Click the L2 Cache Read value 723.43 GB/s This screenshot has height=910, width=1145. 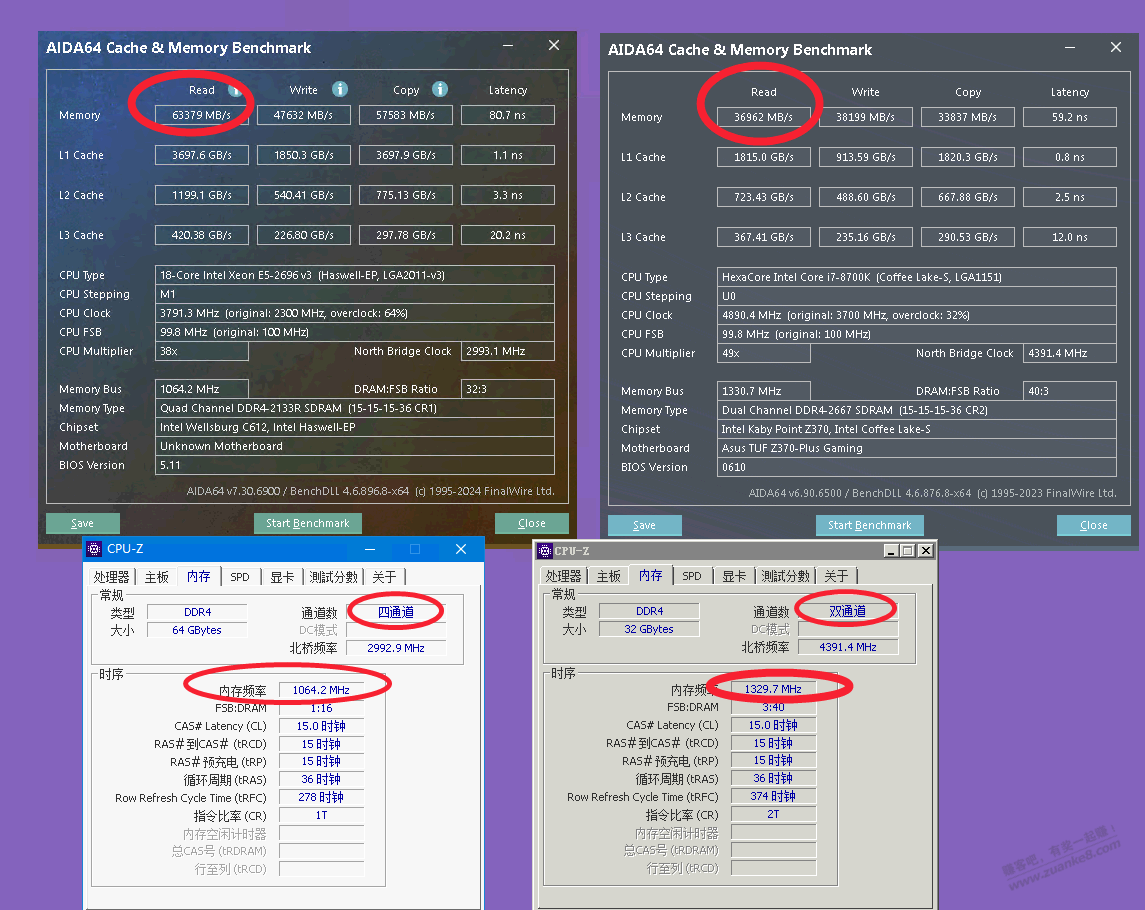(764, 197)
